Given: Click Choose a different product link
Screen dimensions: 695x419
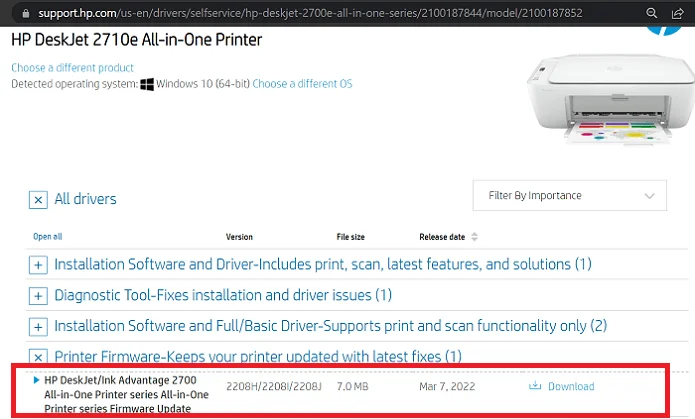Looking at the screenshot, I should pos(72,68).
